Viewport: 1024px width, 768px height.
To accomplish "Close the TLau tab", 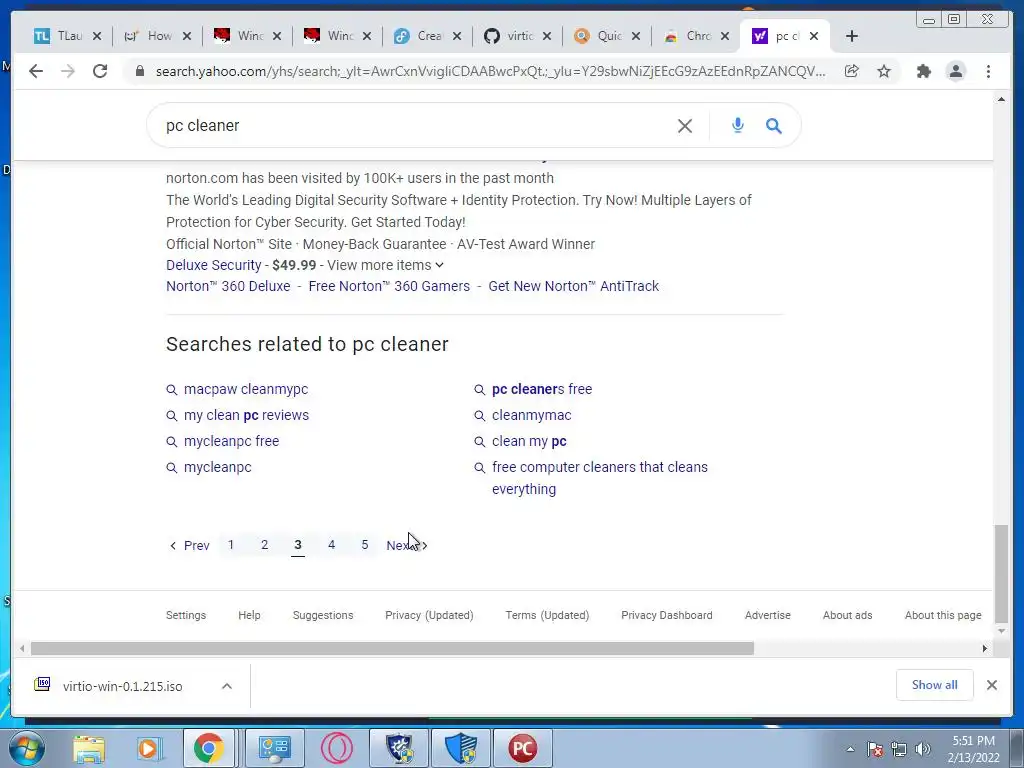I will [x=97, y=36].
